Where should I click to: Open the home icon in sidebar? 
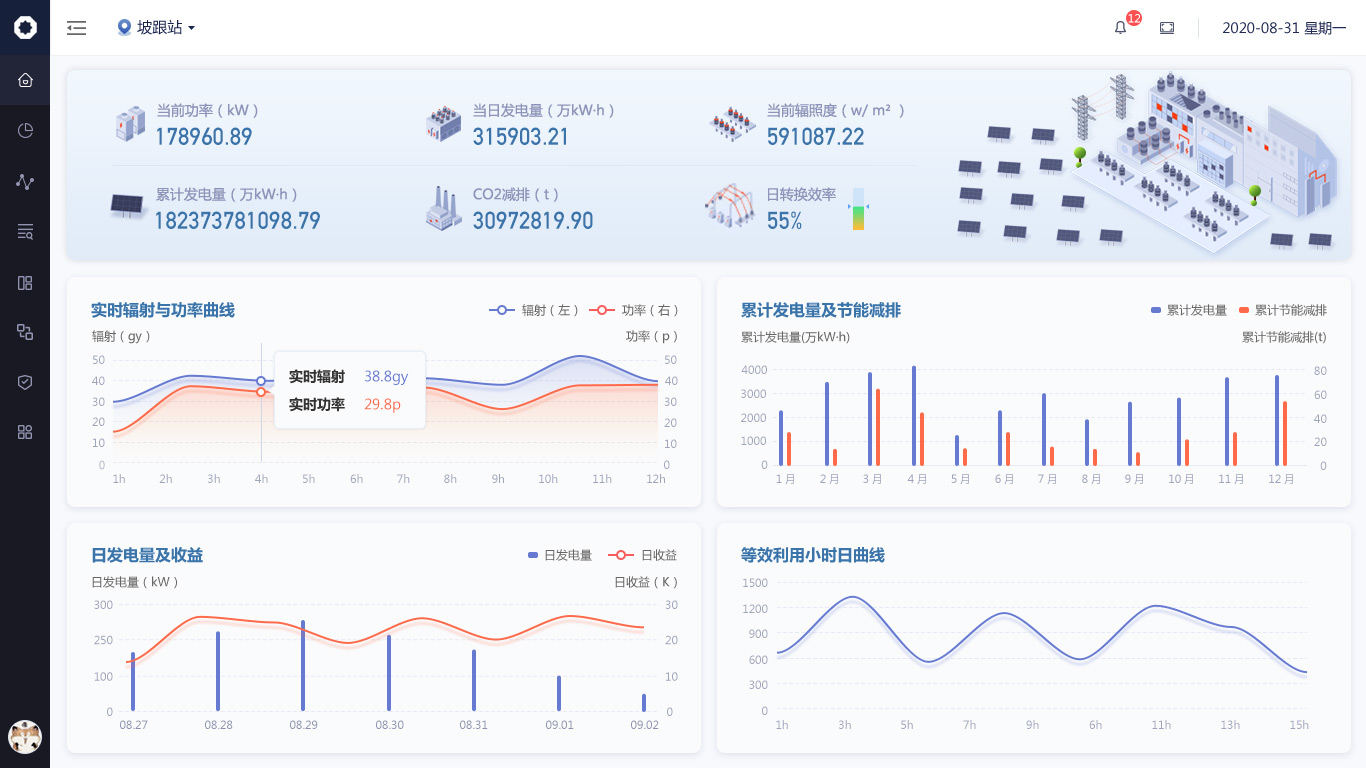tap(25, 80)
